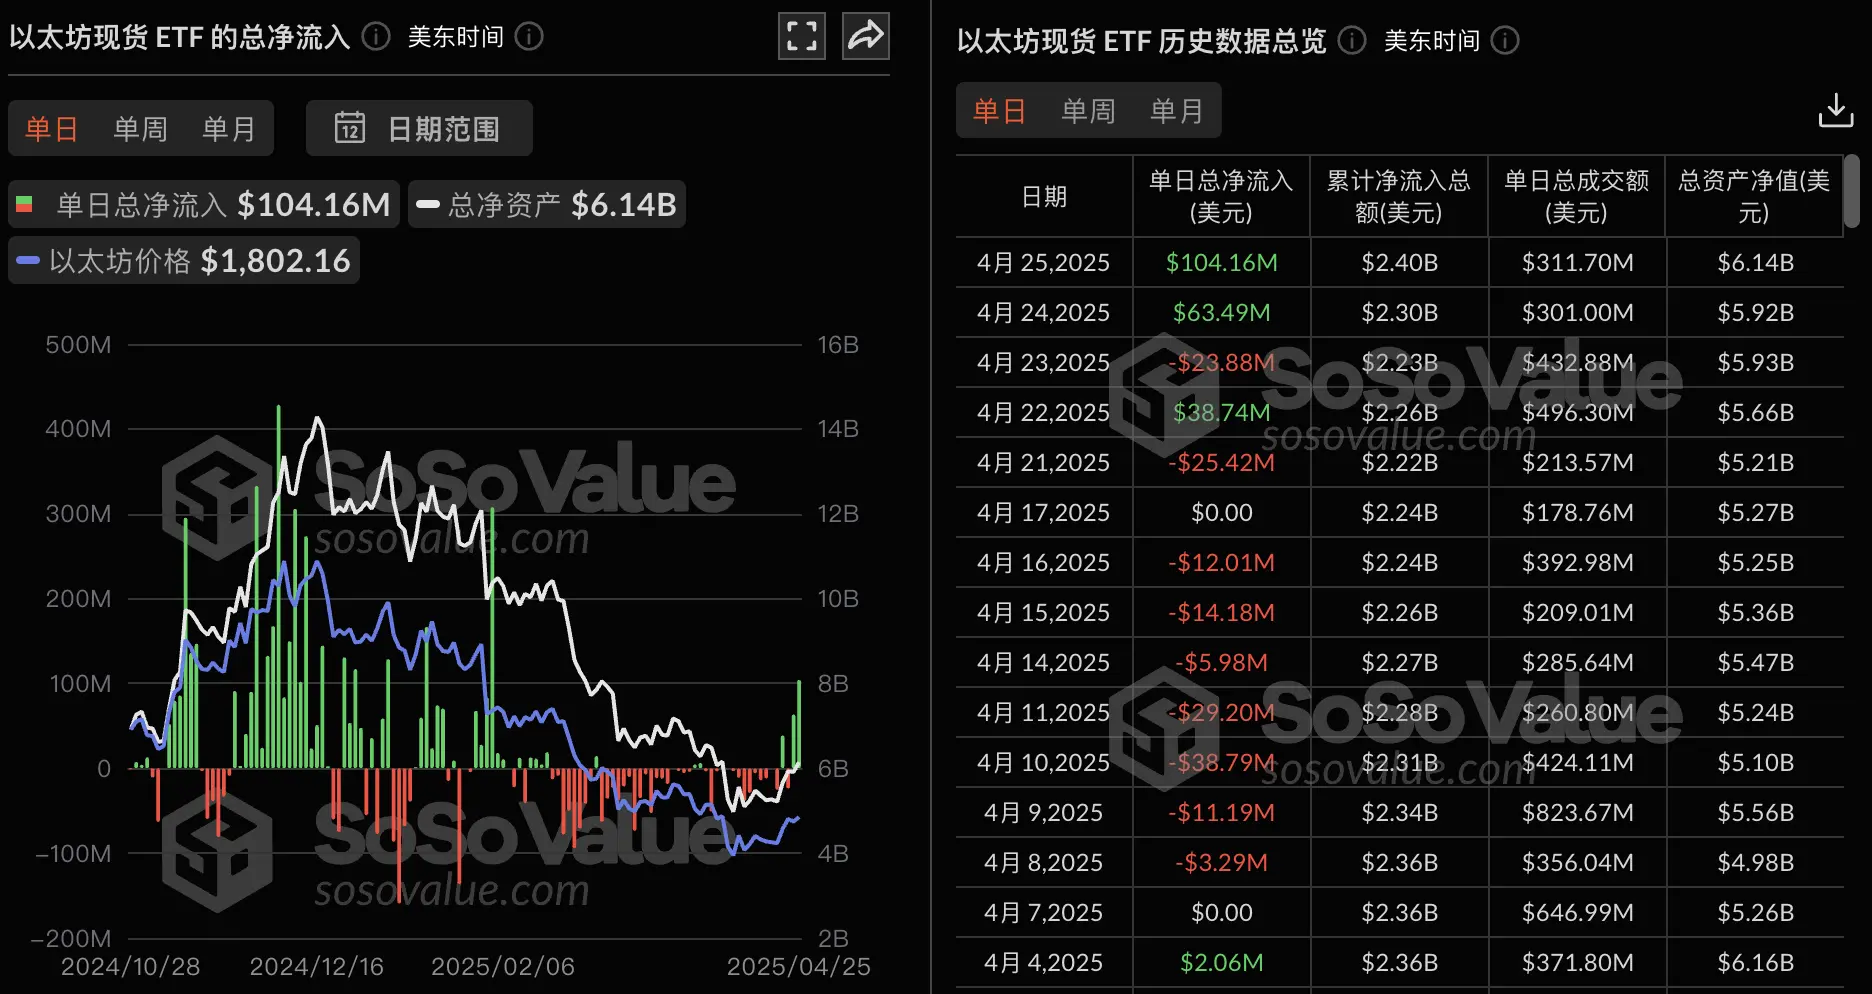1872x994 pixels.
Task: Select 单月 granularity for the chart
Action: coord(228,128)
